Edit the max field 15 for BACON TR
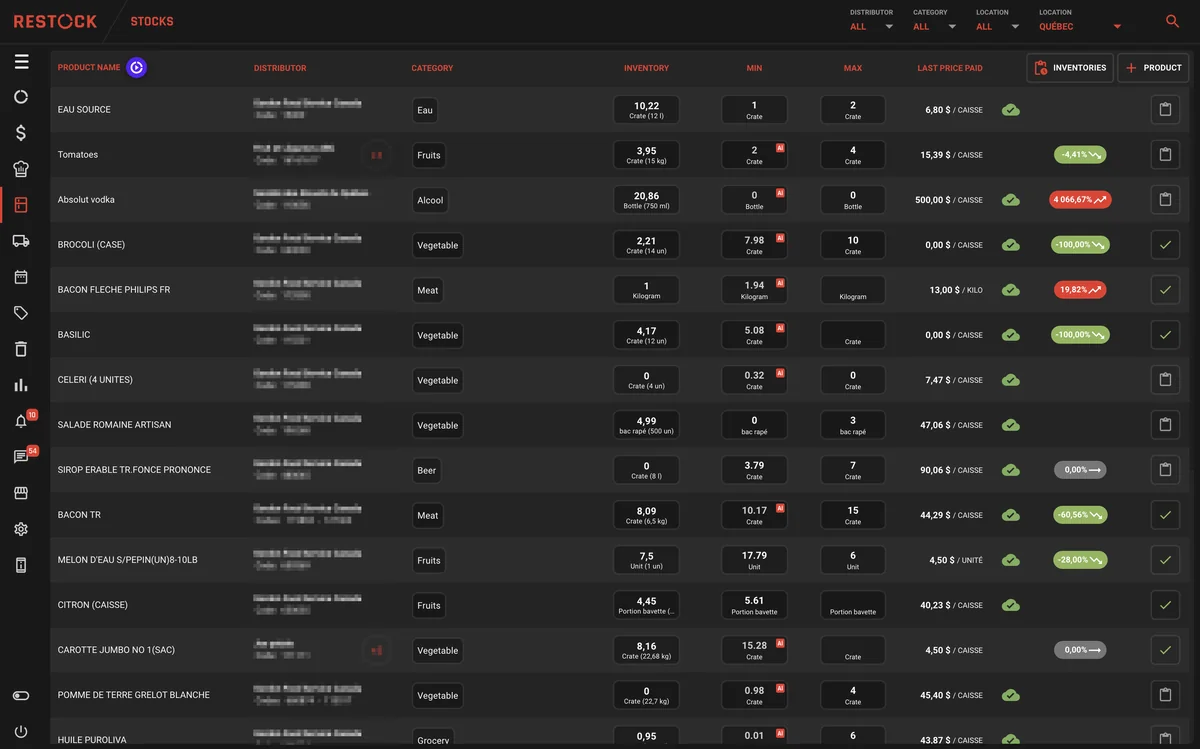Screen dimensions: 1200x749 click(852, 515)
